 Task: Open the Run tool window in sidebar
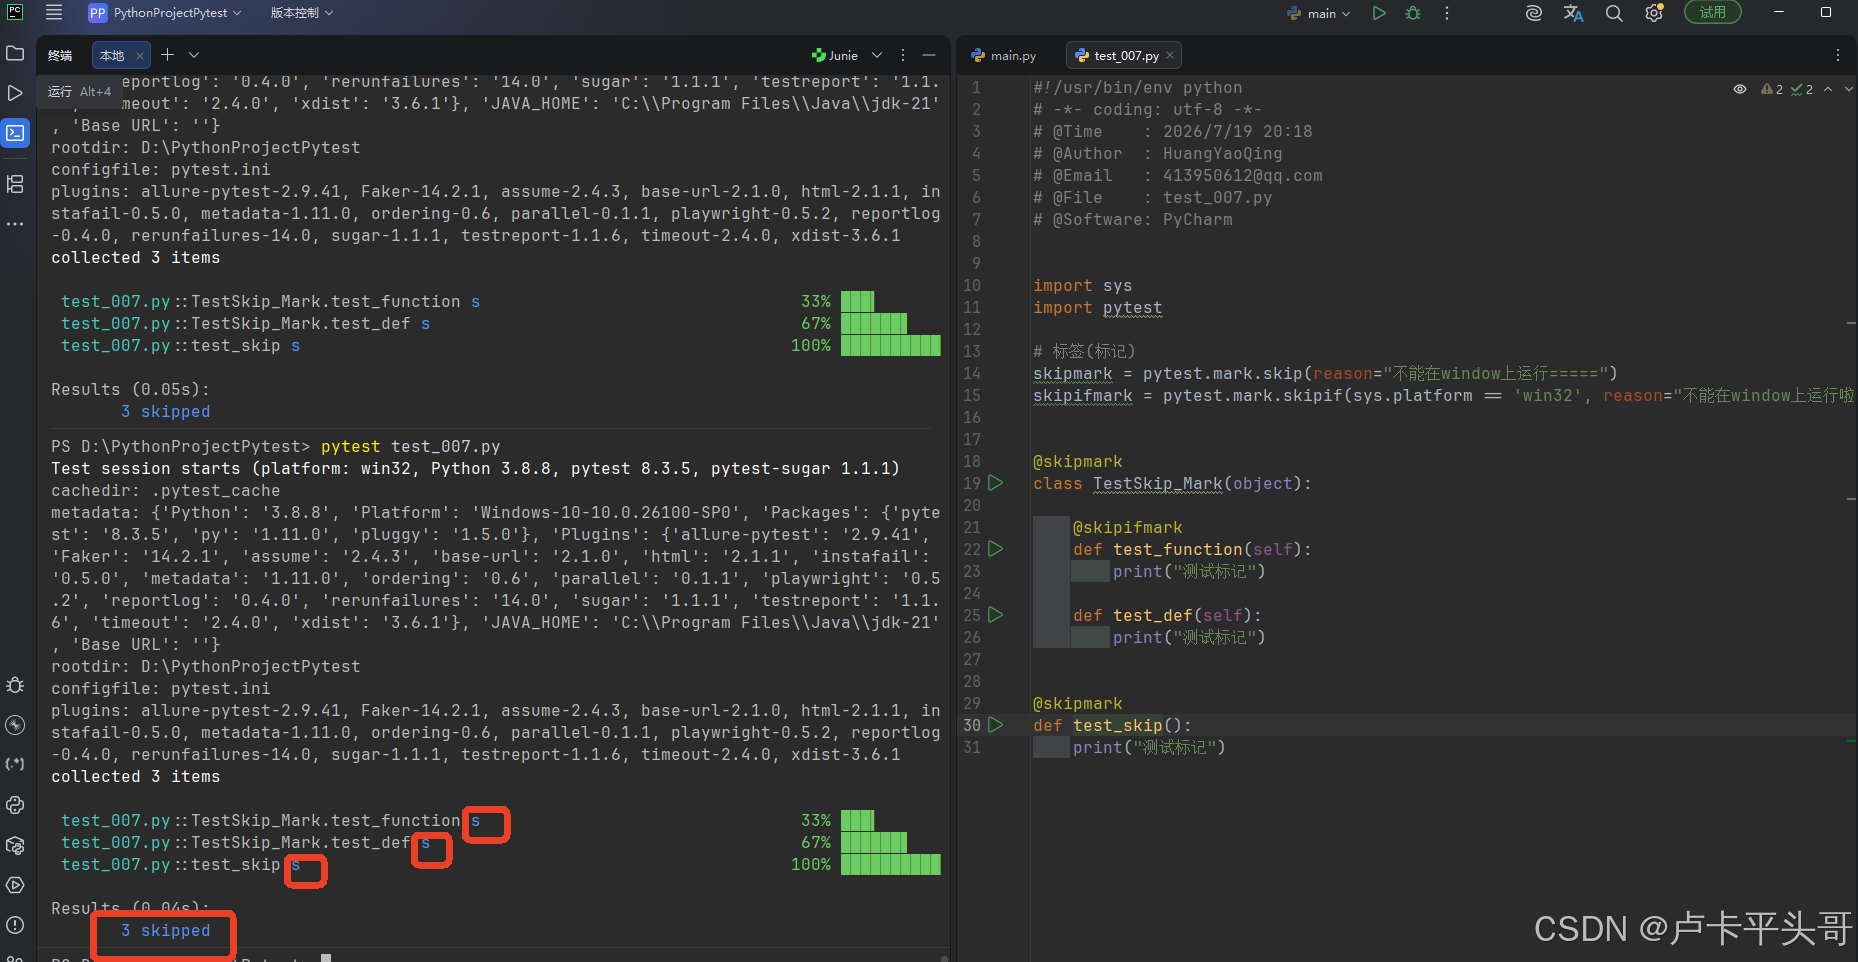click(15, 93)
